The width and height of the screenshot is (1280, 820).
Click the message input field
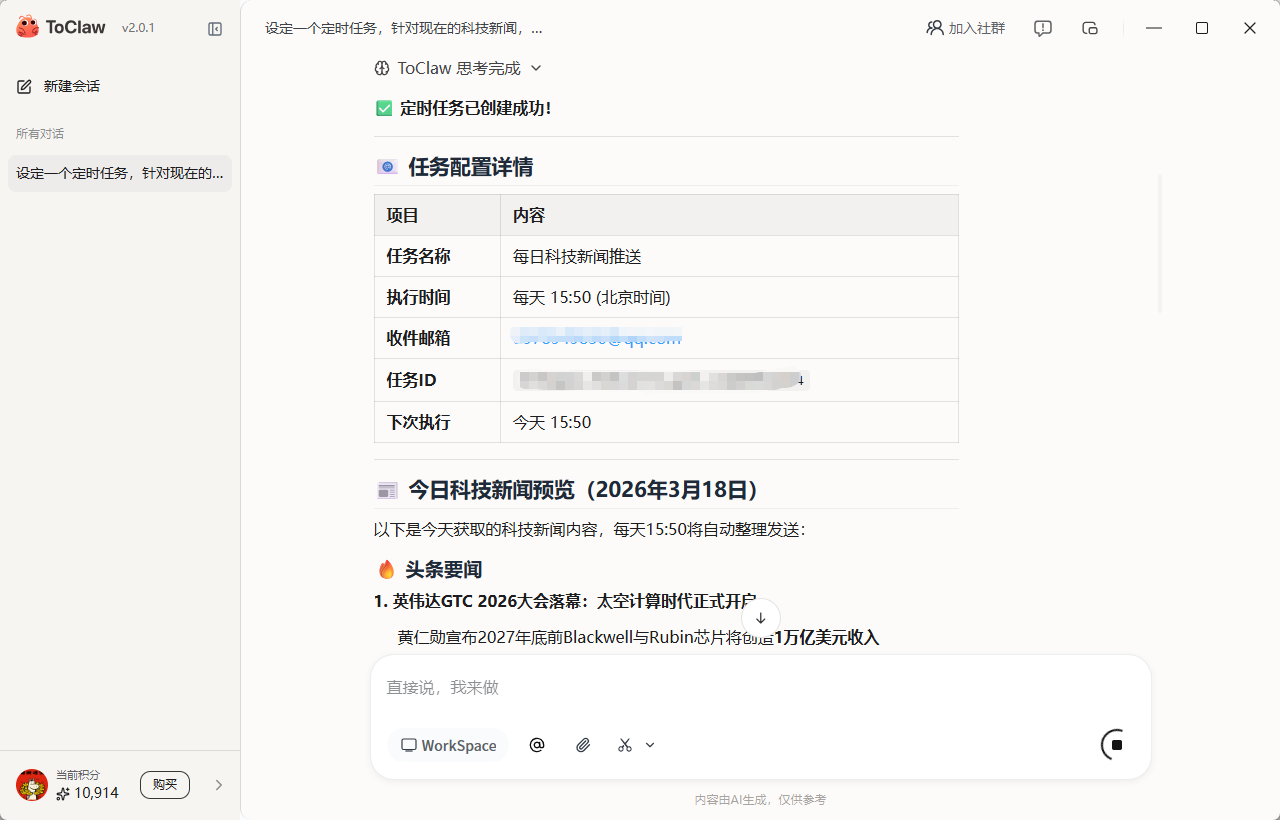pyautogui.click(x=700, y=688)
